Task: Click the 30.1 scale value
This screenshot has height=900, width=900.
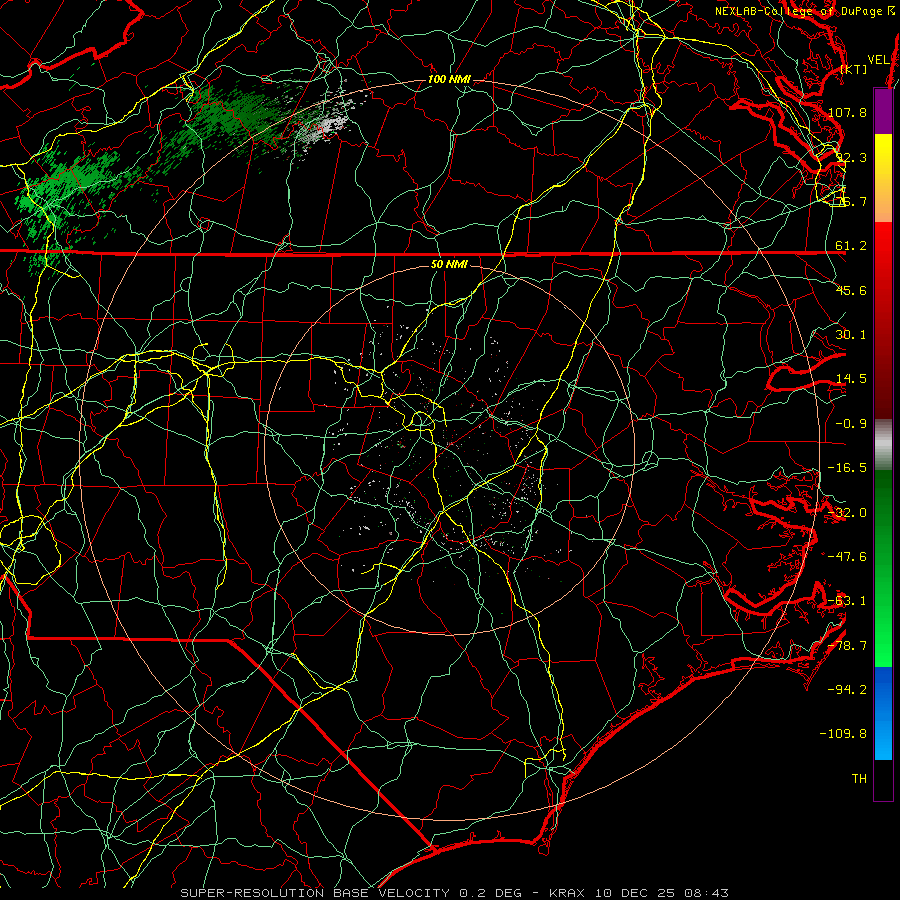Action: (851, 335)
